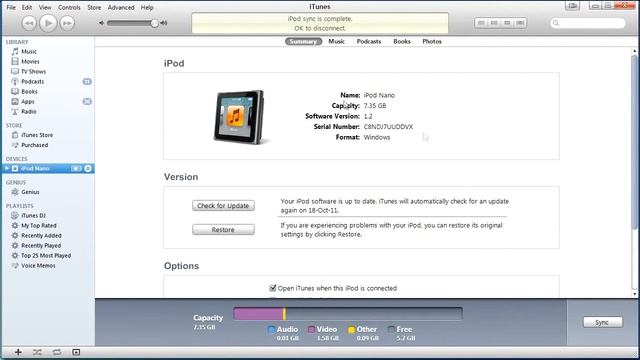Open the Advanced menu

point(121,7)
